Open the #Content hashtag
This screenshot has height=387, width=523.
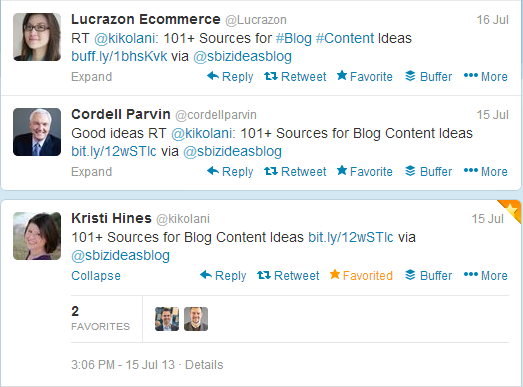pos(345,38)
